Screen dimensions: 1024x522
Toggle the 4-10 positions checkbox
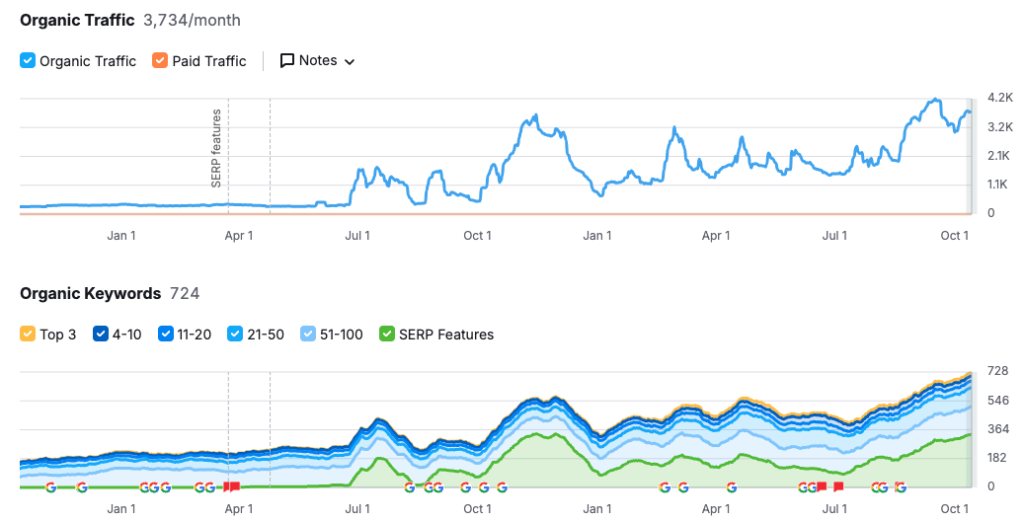click(101, 334)
